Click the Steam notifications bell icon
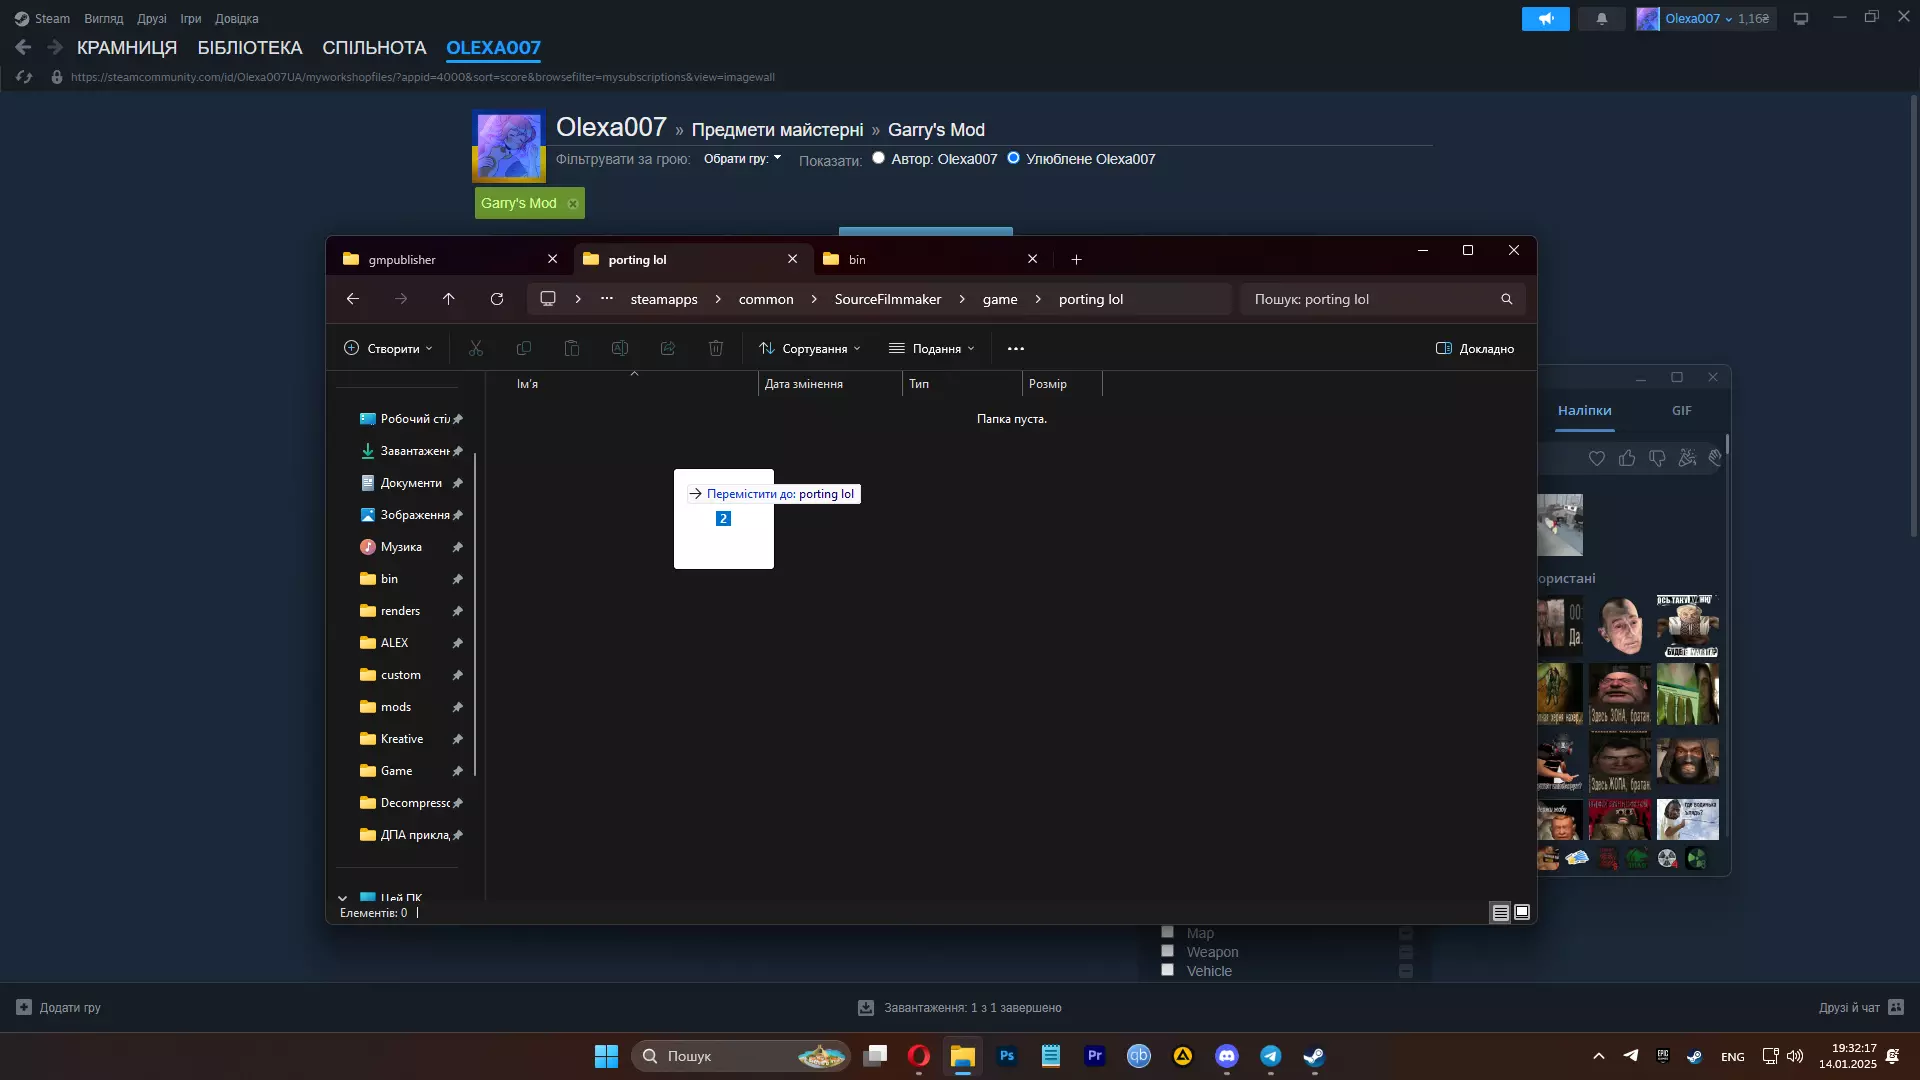1920x1080 pixels. (x=1602, y=19)
